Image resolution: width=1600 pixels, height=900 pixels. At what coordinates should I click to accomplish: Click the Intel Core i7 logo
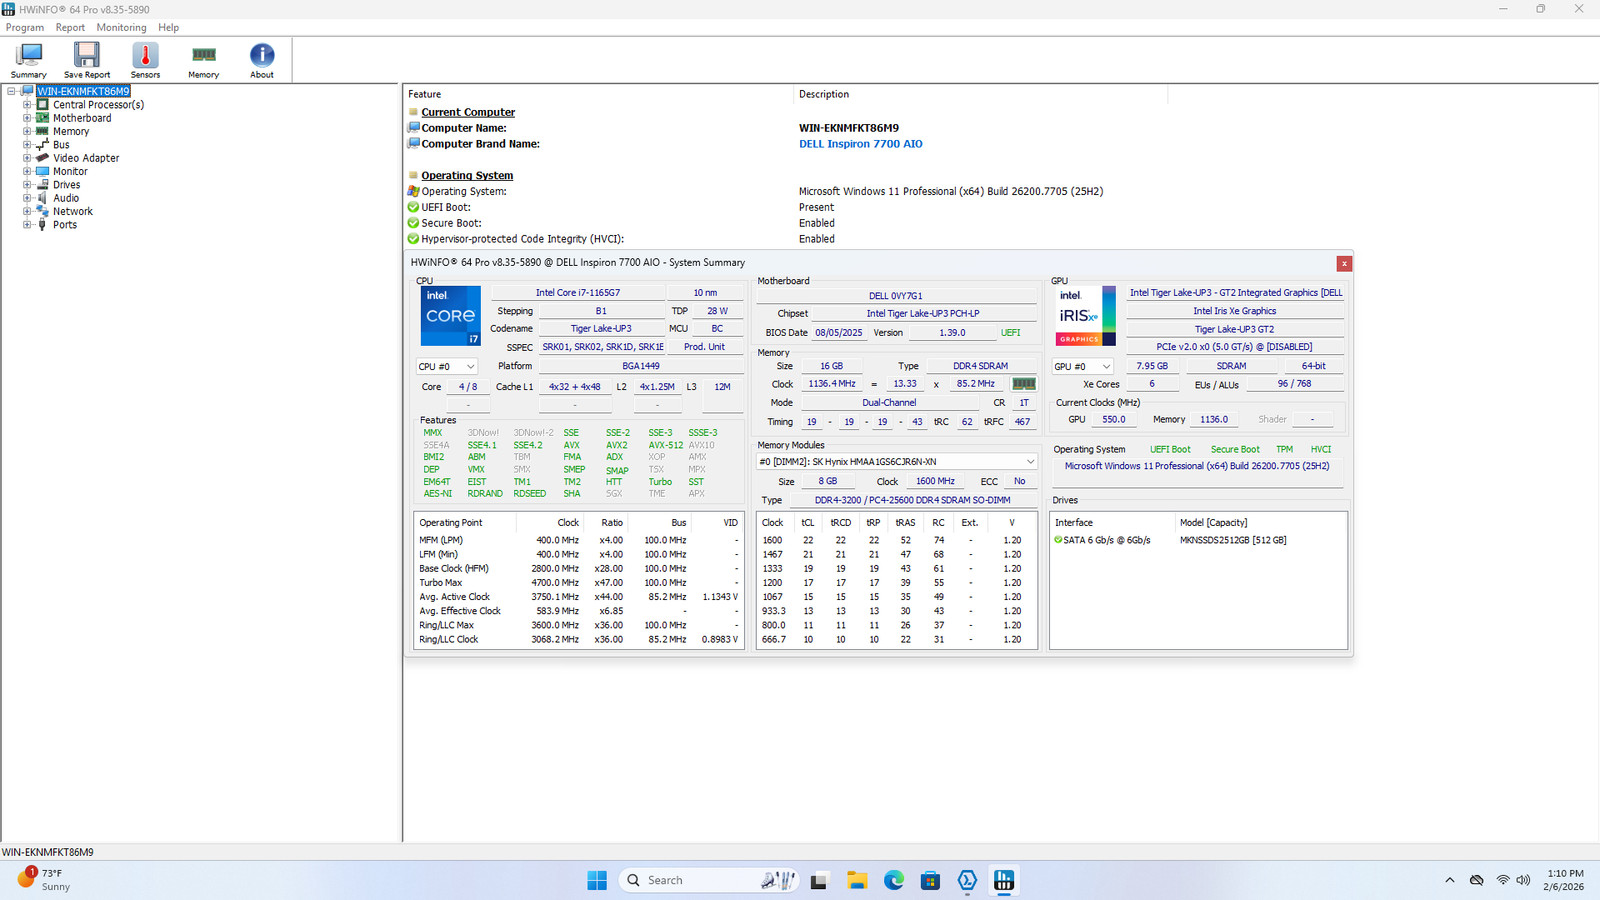click(450, 316)
